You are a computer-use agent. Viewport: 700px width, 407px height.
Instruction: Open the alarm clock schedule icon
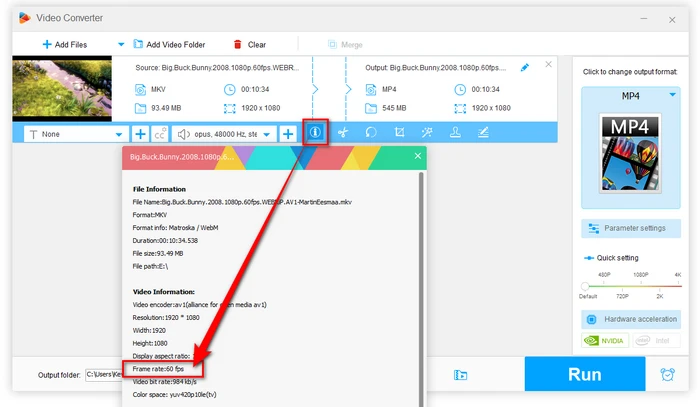(x=667, y=375)
